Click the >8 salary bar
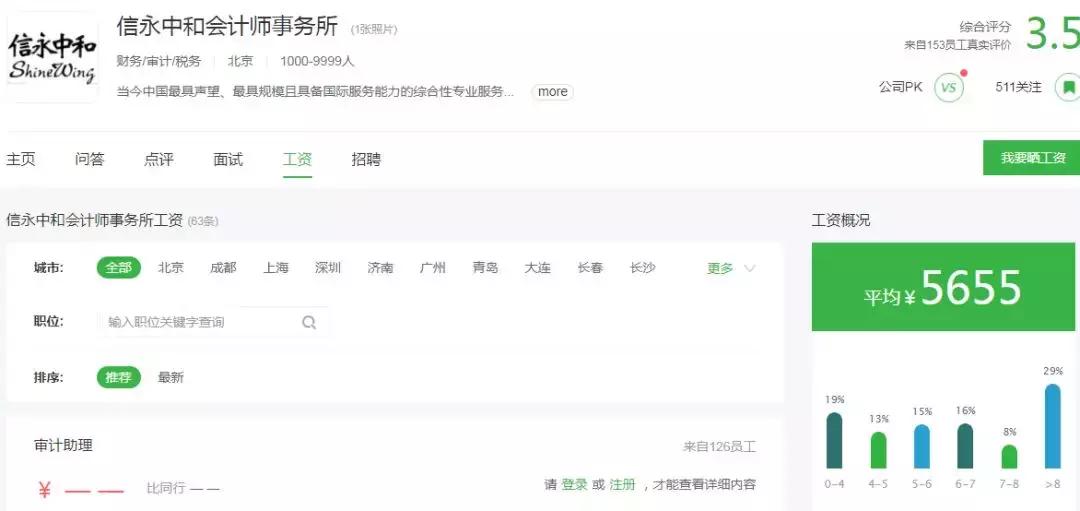Image resolution: width=1080 pixels, height=511 pixels. pos(1052,426)
